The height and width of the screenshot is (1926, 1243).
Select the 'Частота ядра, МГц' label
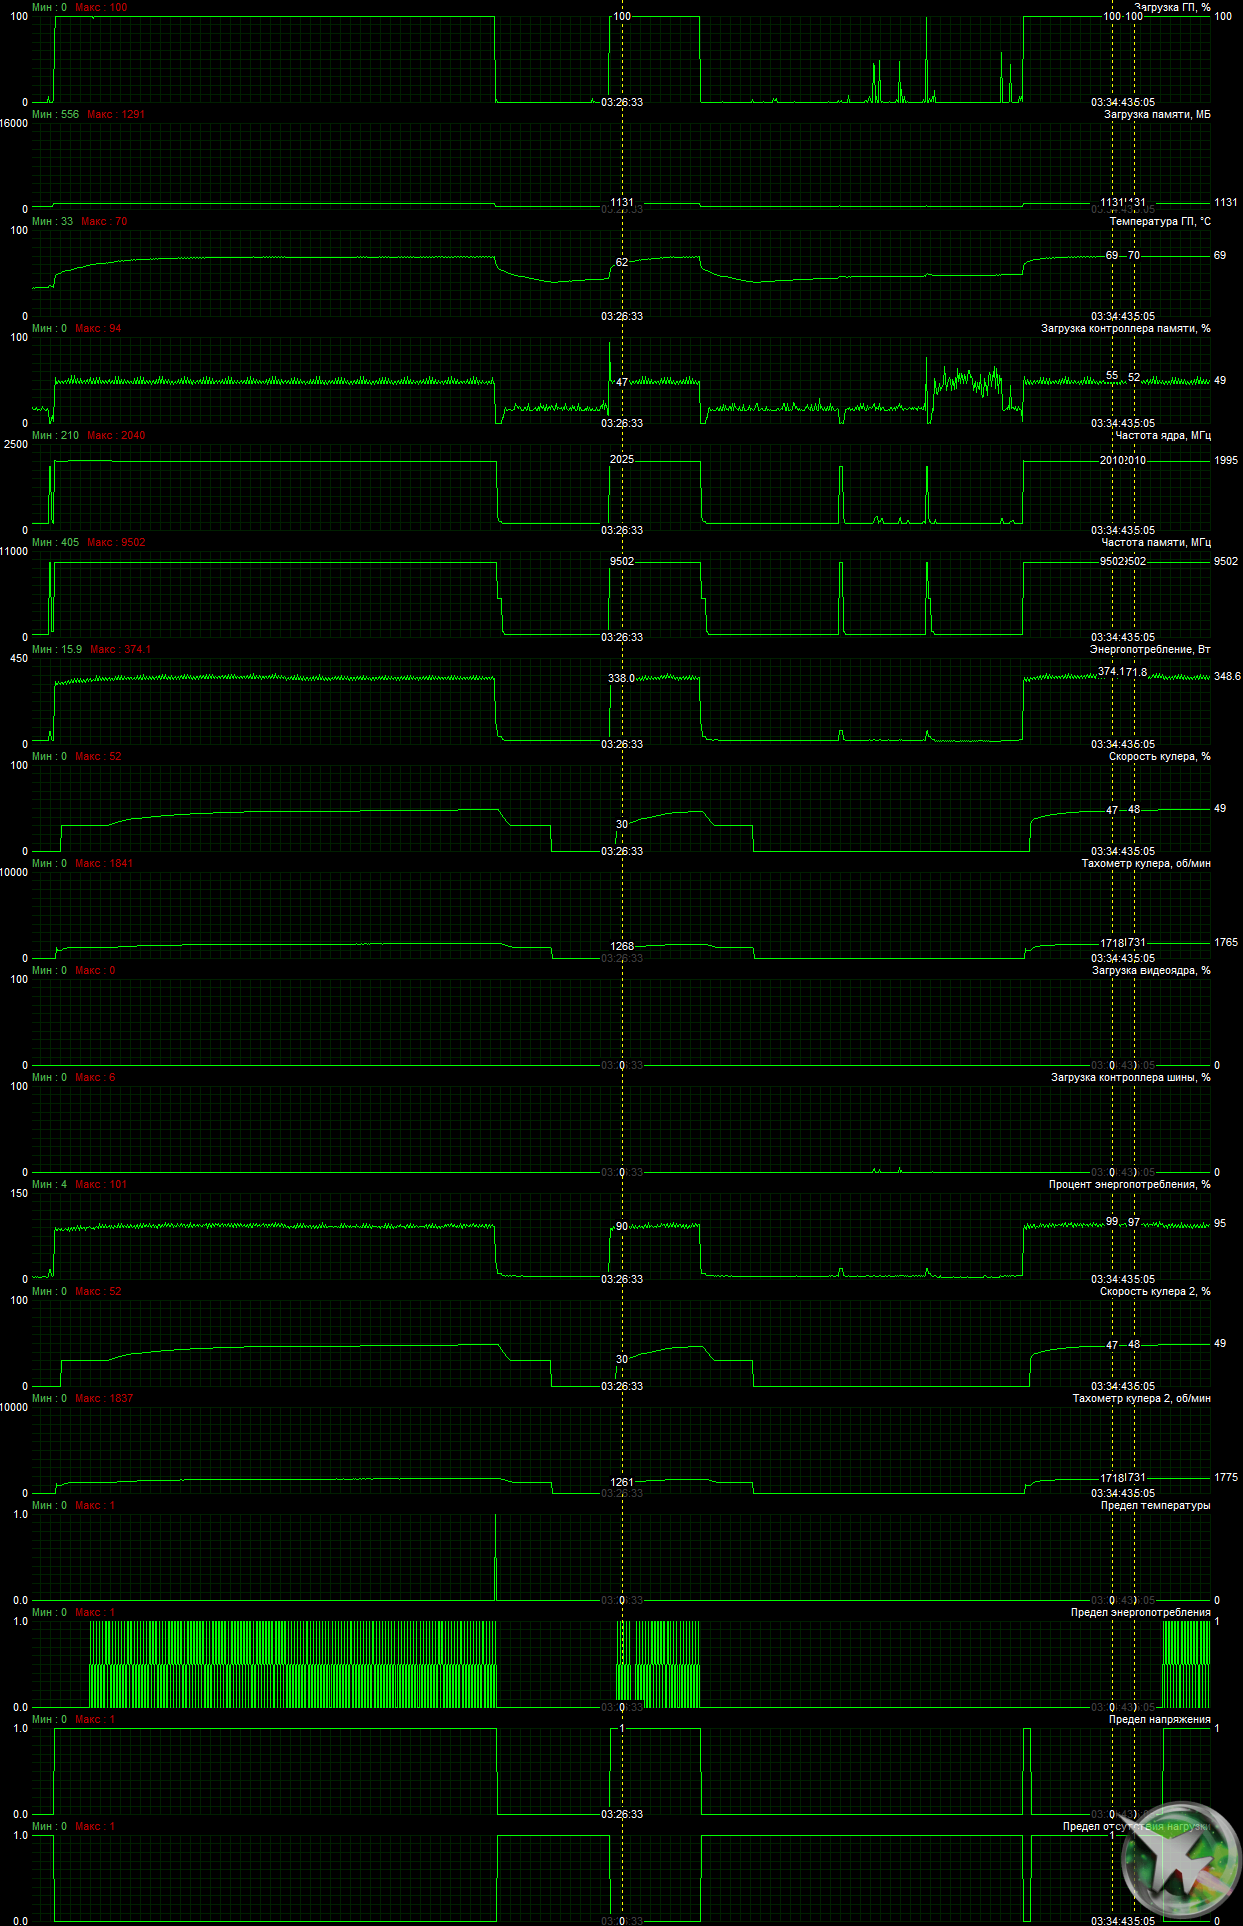pyautogui.click(x=1163, y=435)
